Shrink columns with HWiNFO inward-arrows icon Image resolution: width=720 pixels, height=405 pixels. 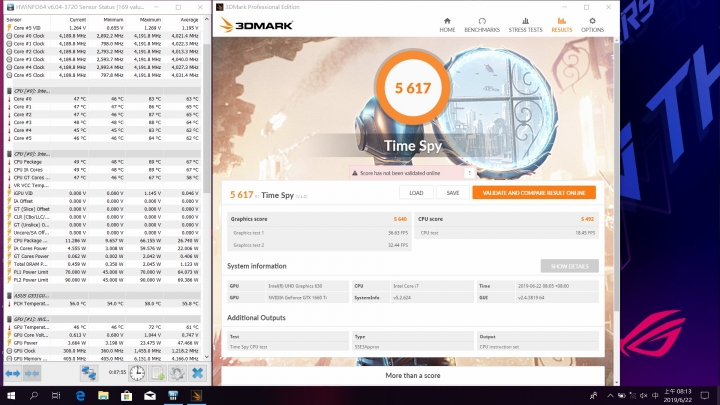tap(32, 373)
